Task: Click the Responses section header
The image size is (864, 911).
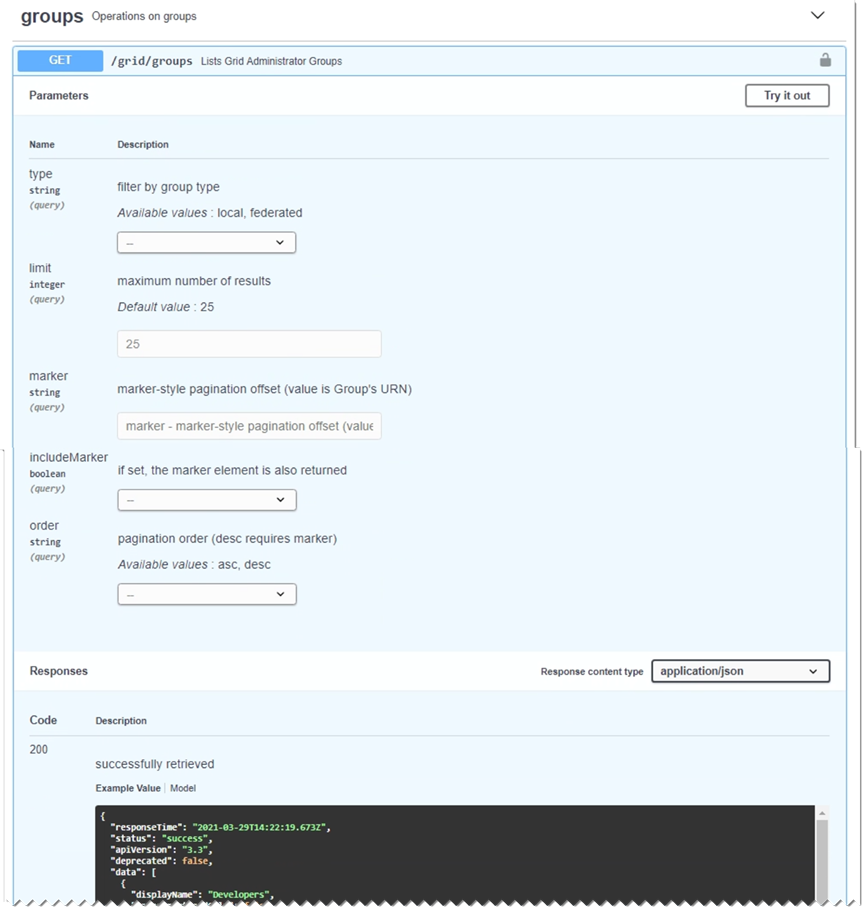Action: point(59,671)
